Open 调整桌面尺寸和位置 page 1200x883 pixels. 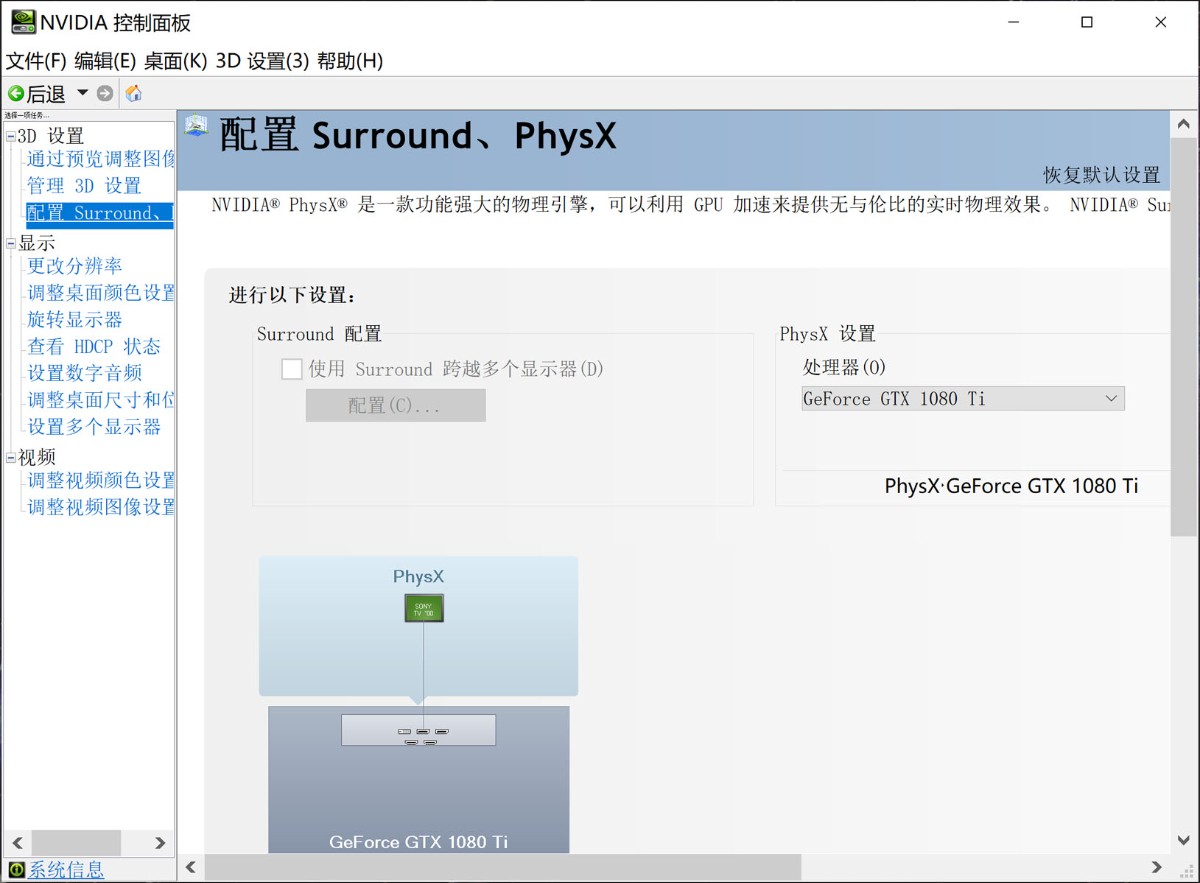(x=101, y=400)
